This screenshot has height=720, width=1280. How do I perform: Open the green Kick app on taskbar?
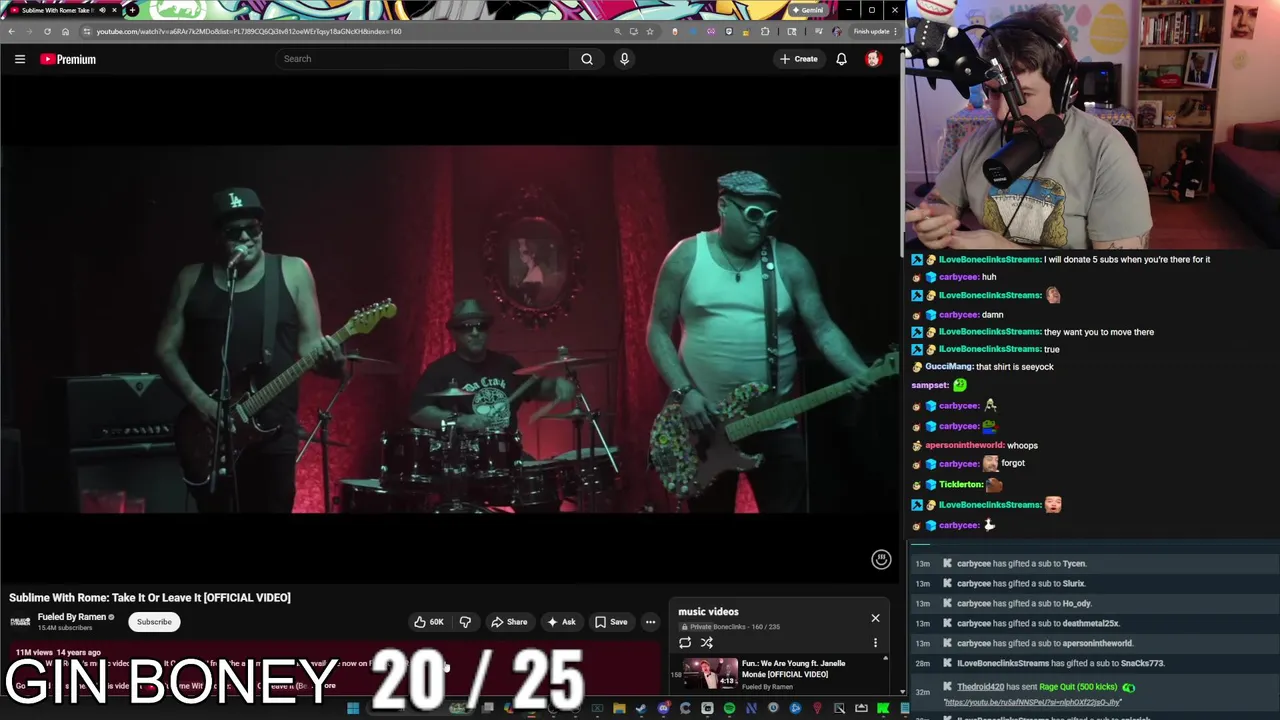click(883, 709)
